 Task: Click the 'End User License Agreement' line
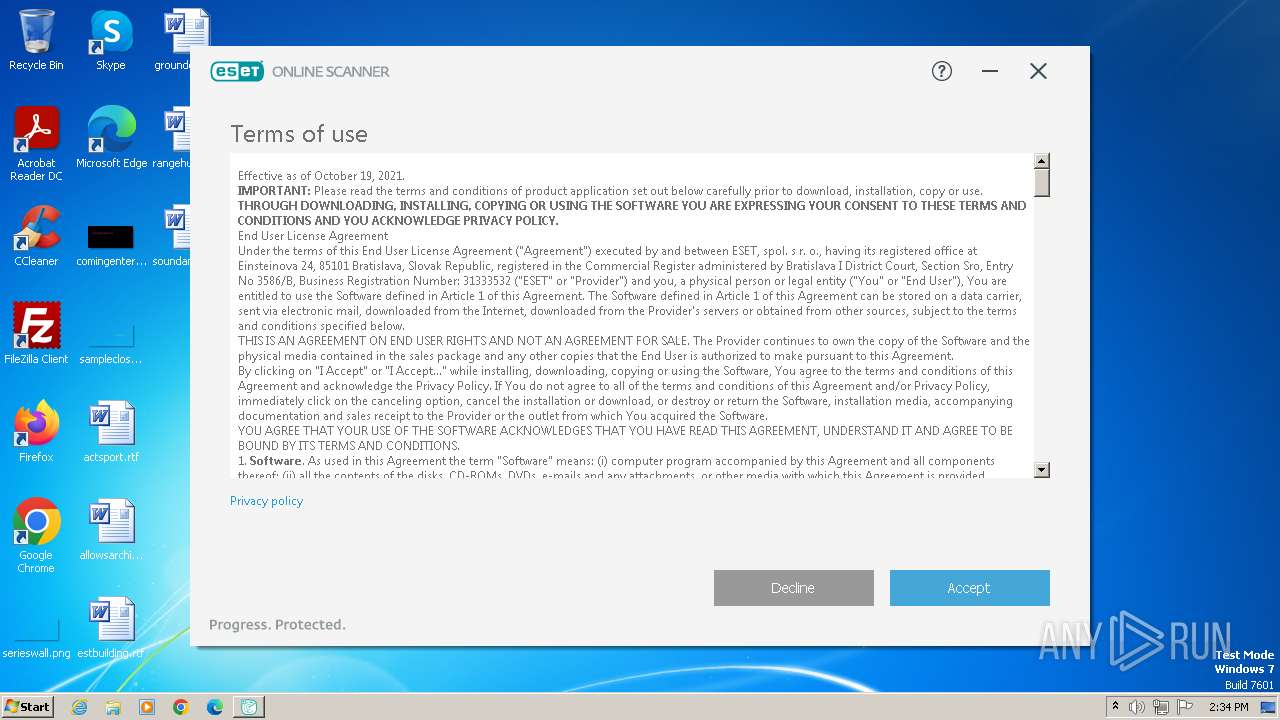(313, 236)
